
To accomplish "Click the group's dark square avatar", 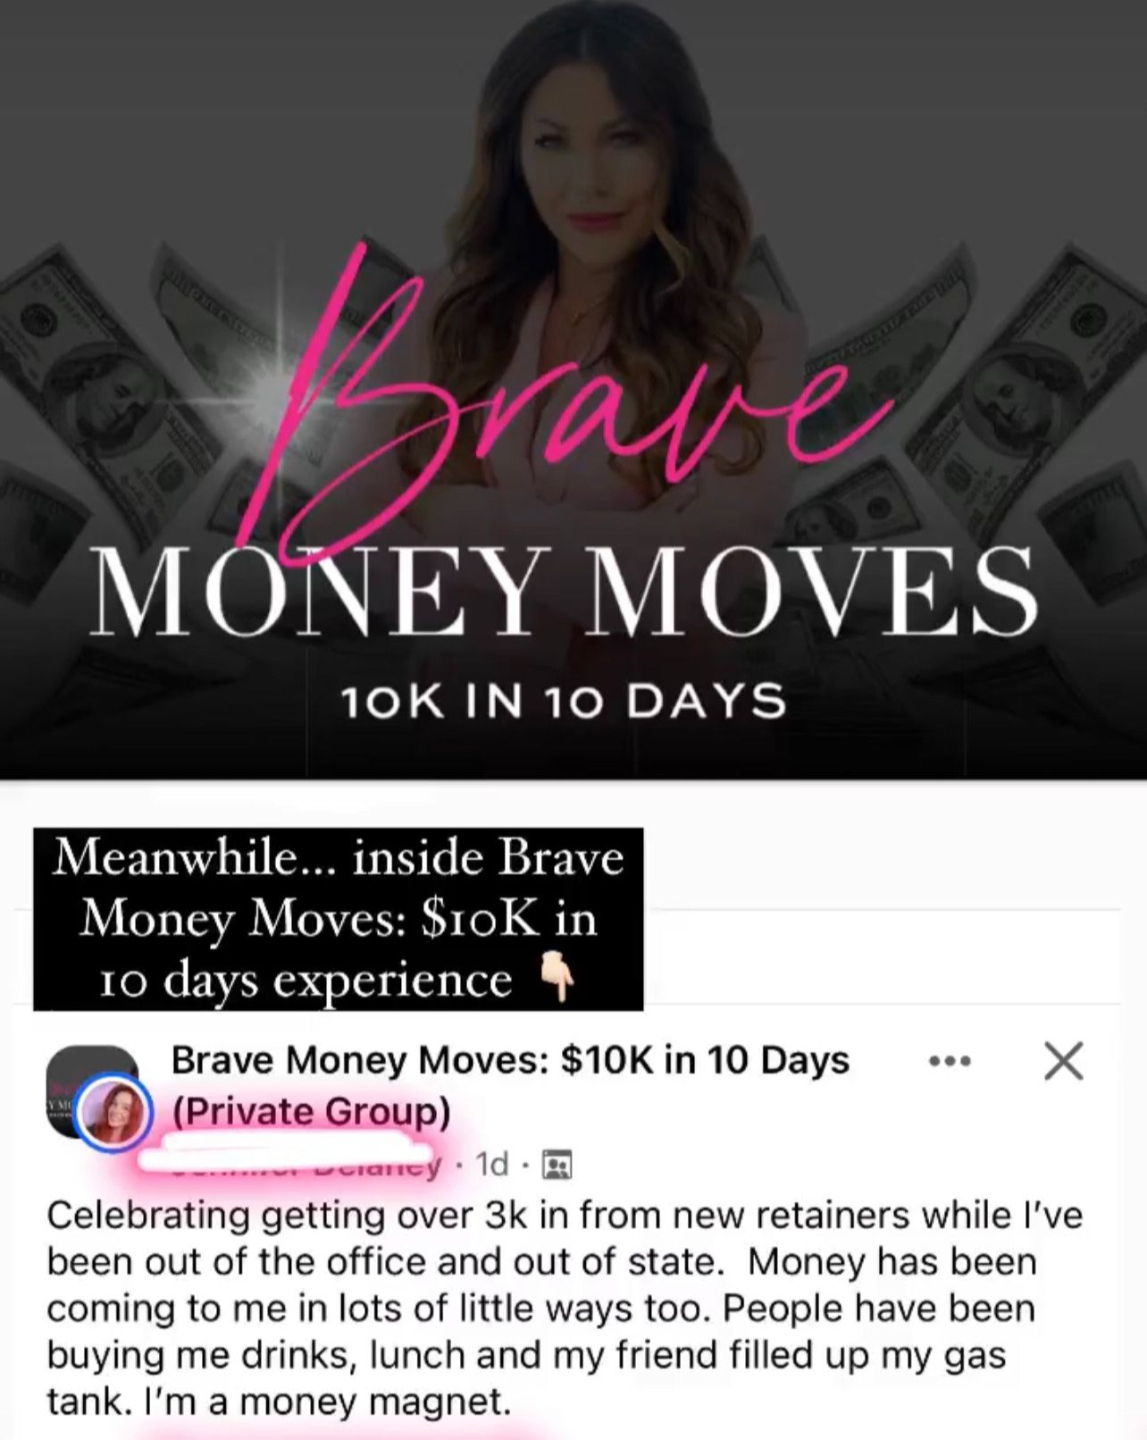I will (x=92, y=1092).
